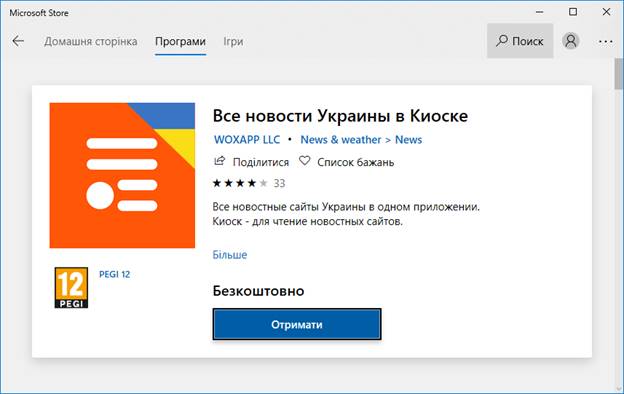
Task: Minimize the Microsoft Store window
Action: click(x=540, y=12)
